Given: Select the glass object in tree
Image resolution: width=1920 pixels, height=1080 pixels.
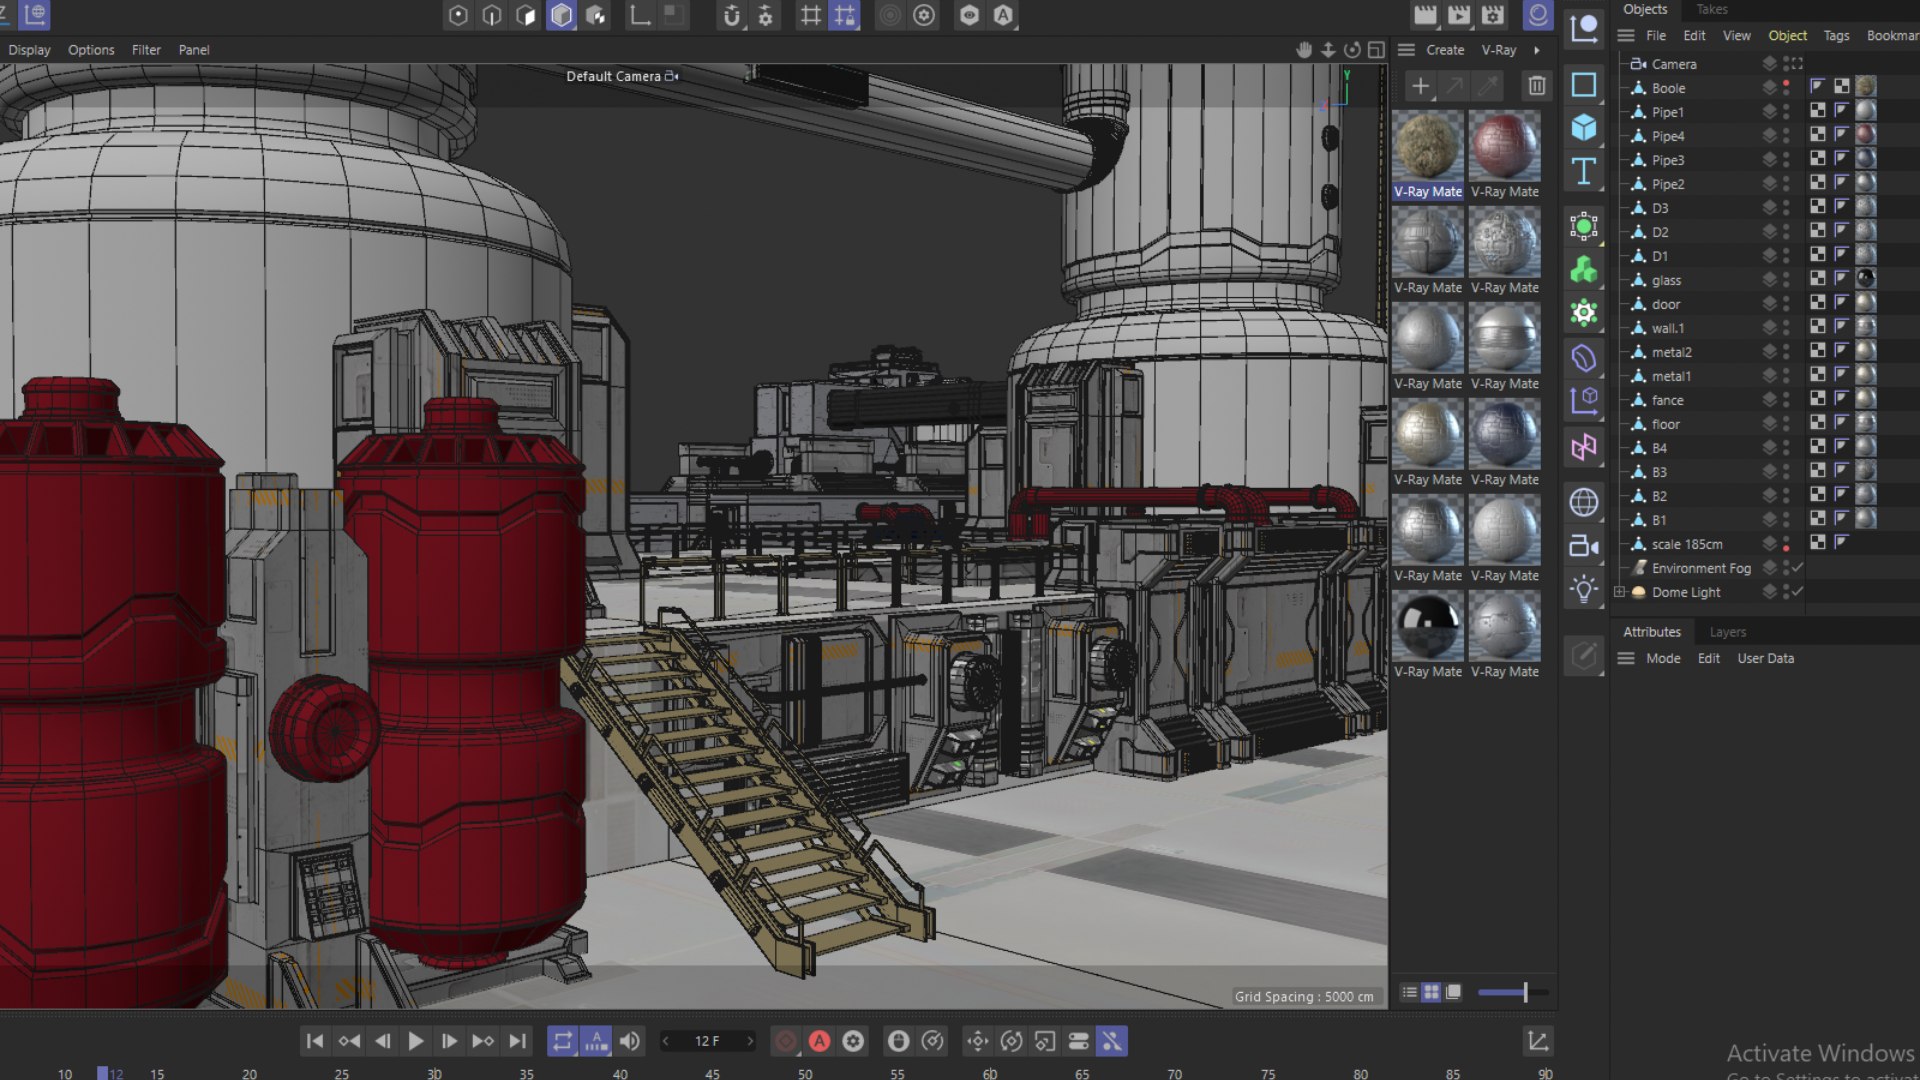Looking at the screenshot, I should 1666,280.
